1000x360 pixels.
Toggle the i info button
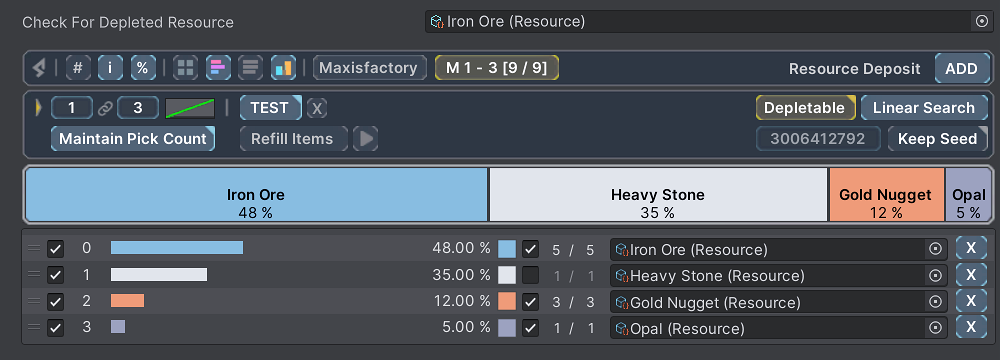click(110, 68)
